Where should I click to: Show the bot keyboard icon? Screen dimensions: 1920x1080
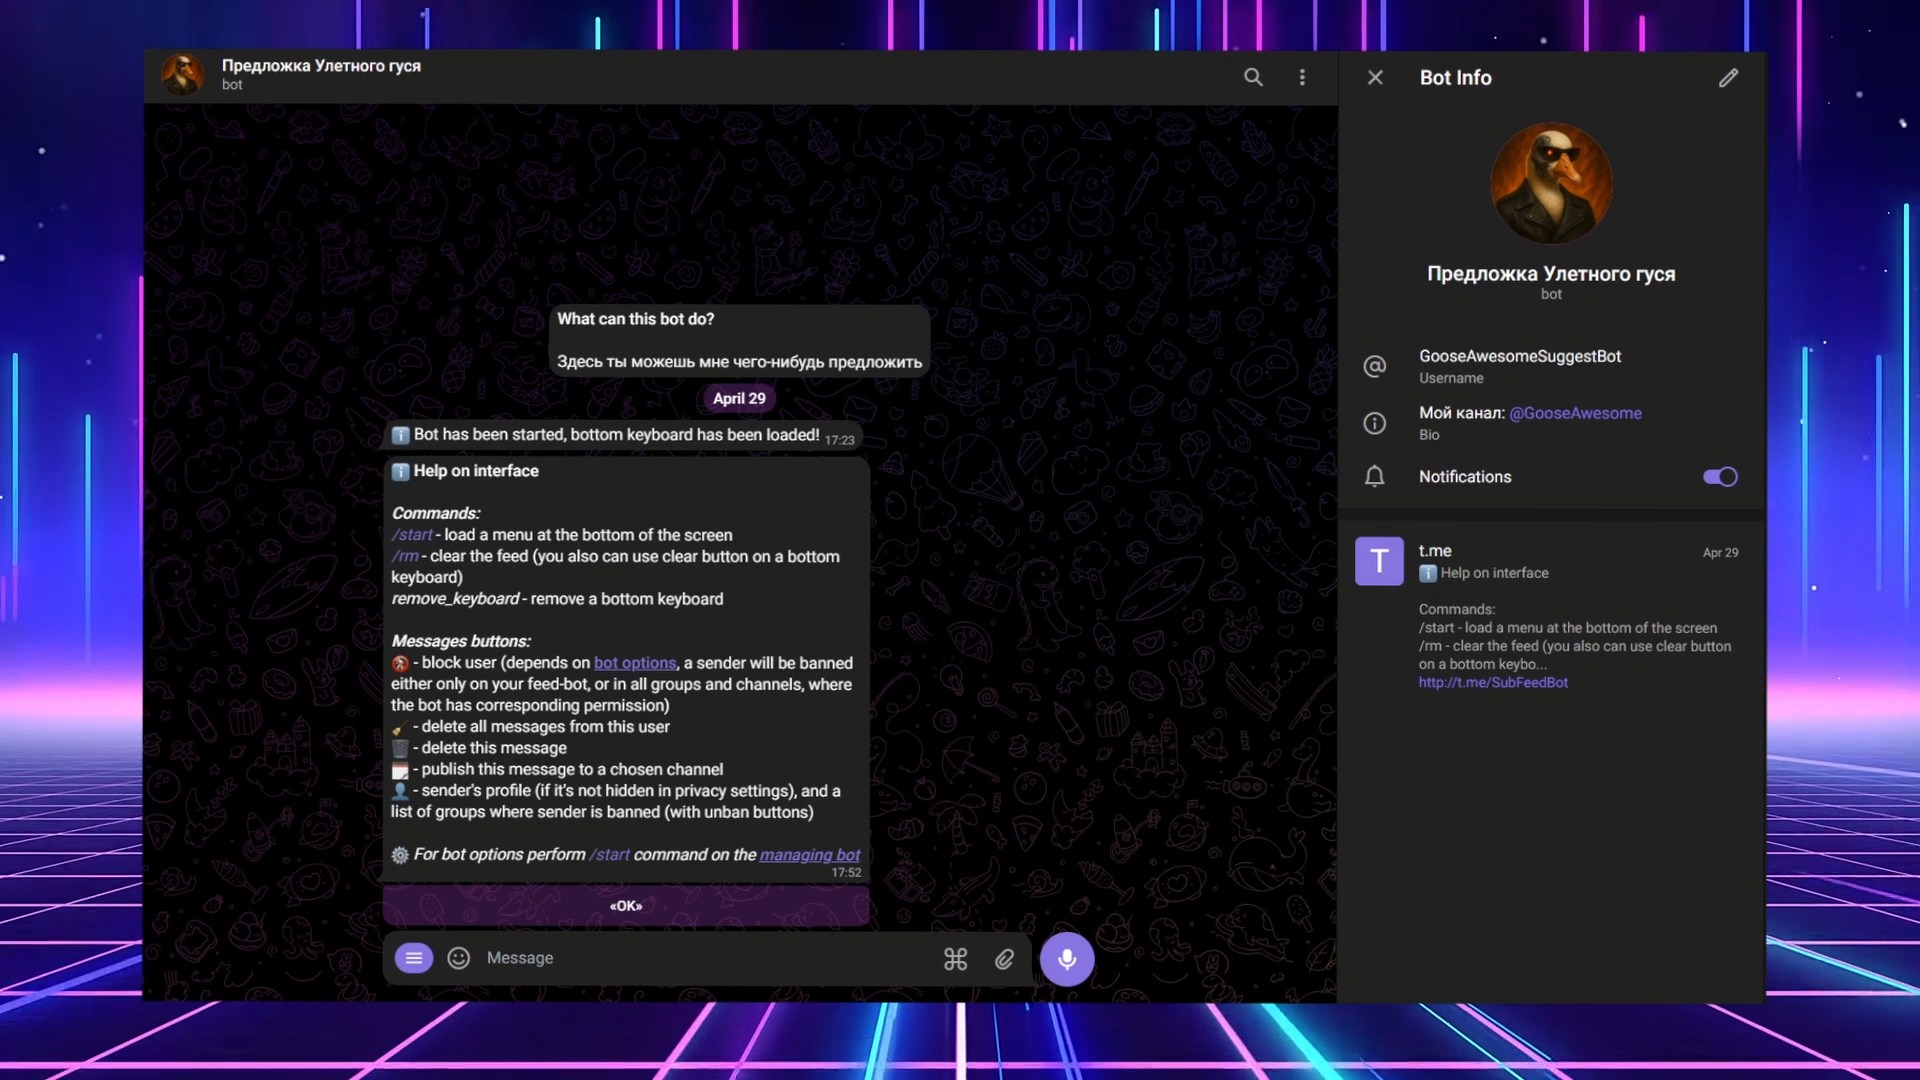pyautogui.click(x=955, y=959)
